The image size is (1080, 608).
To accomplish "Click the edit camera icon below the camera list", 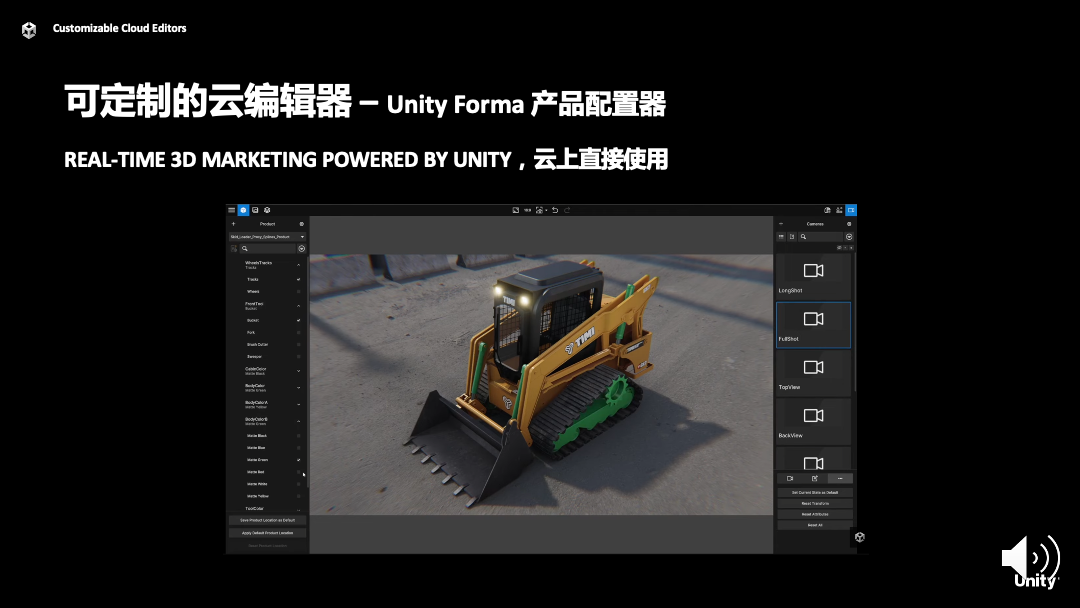I will pyautogui.click(x=815, y=478).
